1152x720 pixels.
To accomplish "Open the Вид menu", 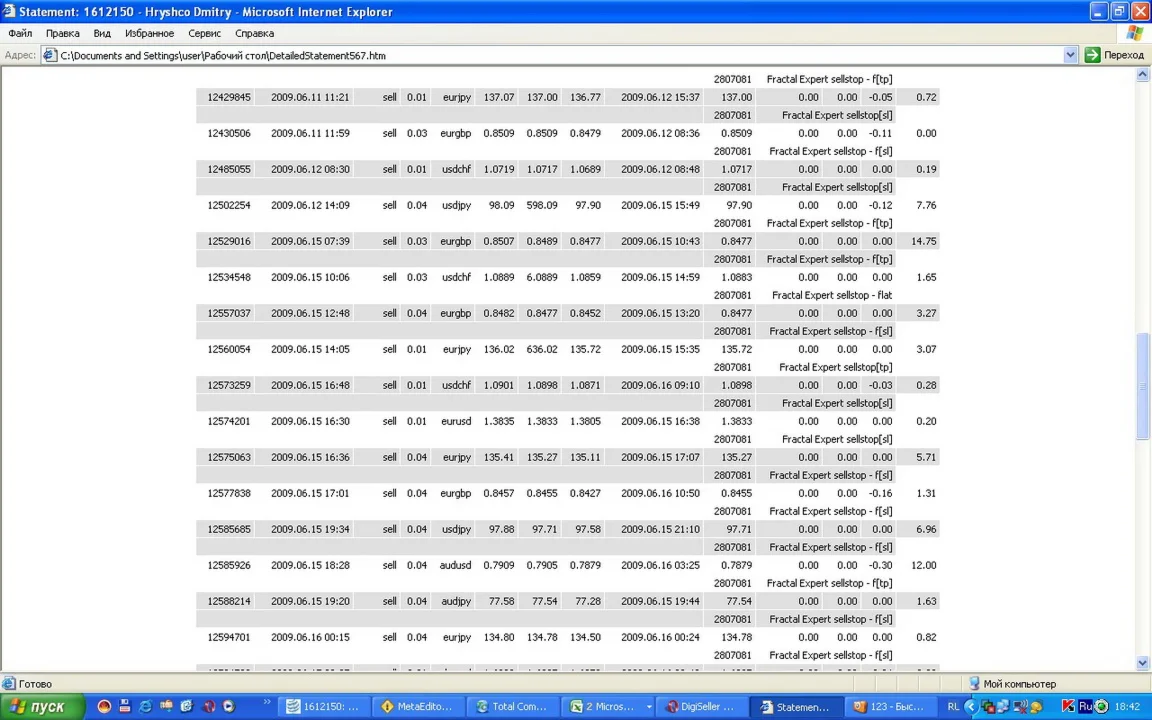I will pos(102,33).
